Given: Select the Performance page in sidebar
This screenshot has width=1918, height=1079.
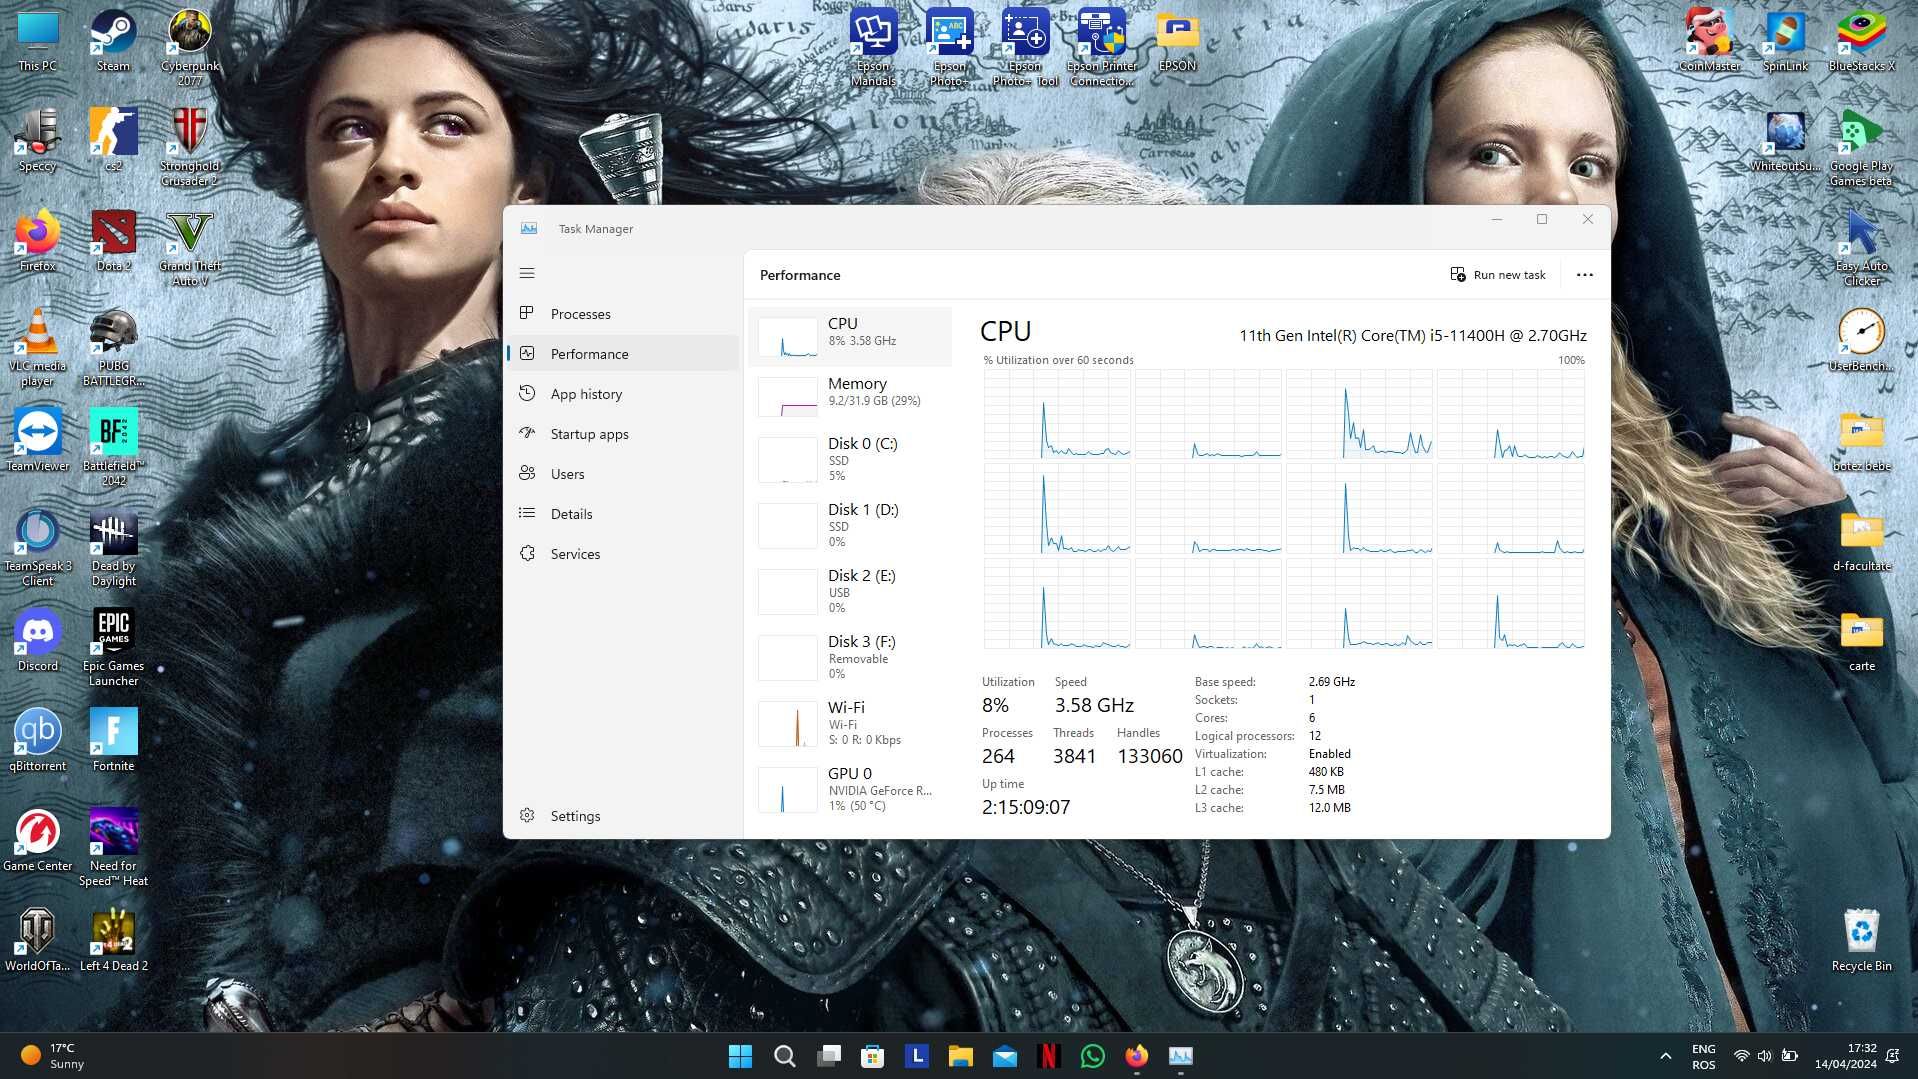Looking at the screenshot, I should [x=623, y=354].
